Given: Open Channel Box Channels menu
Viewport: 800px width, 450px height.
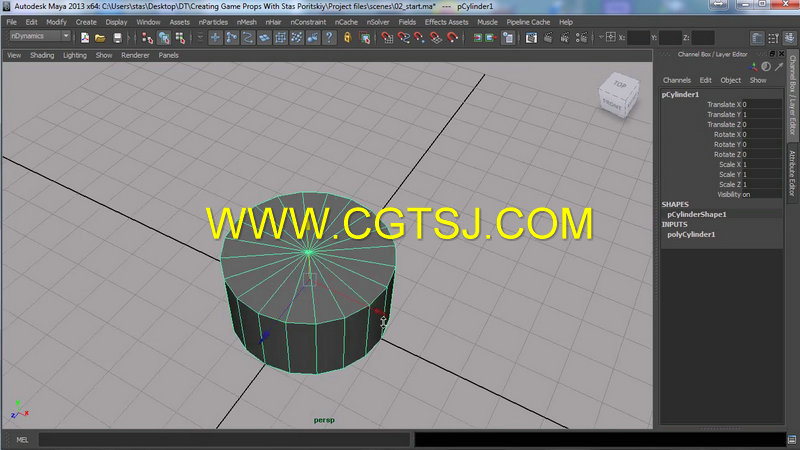Looking at the screenshot, I should click(x=677, y=80).
